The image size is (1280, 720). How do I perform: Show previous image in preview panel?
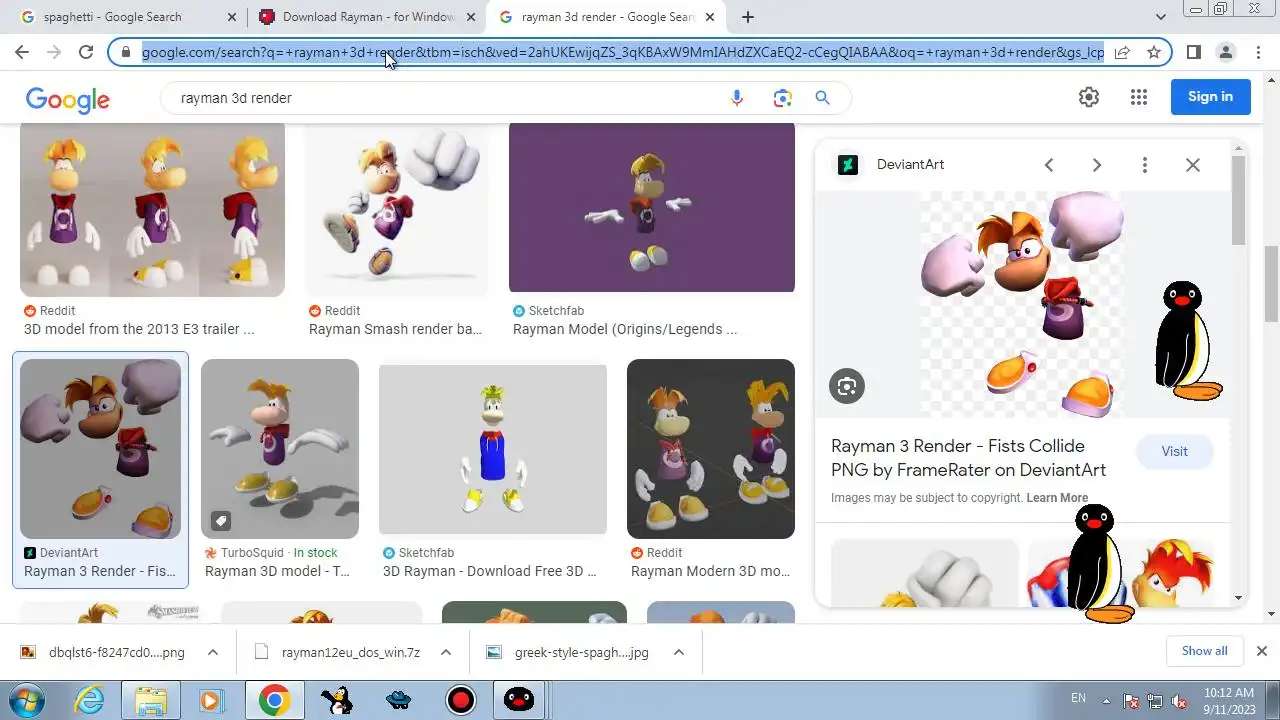[1049, 165]
